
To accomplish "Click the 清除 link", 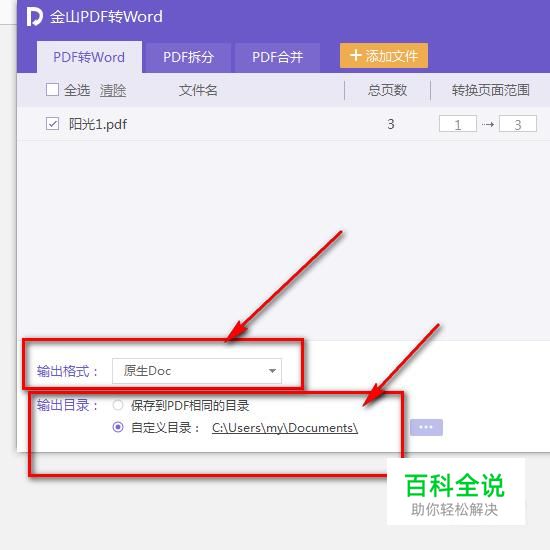I will pyautogui.click(x=113, y=90).
